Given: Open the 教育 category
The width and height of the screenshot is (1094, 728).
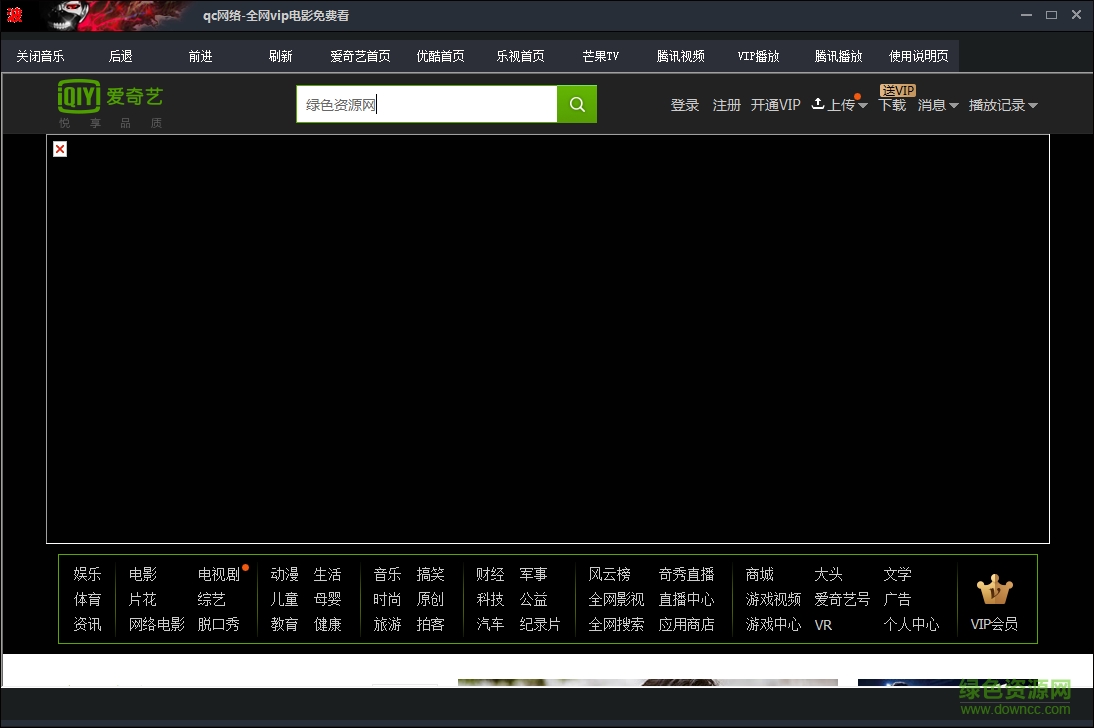Looking at the screenshot, I should [x=285, y=624].
